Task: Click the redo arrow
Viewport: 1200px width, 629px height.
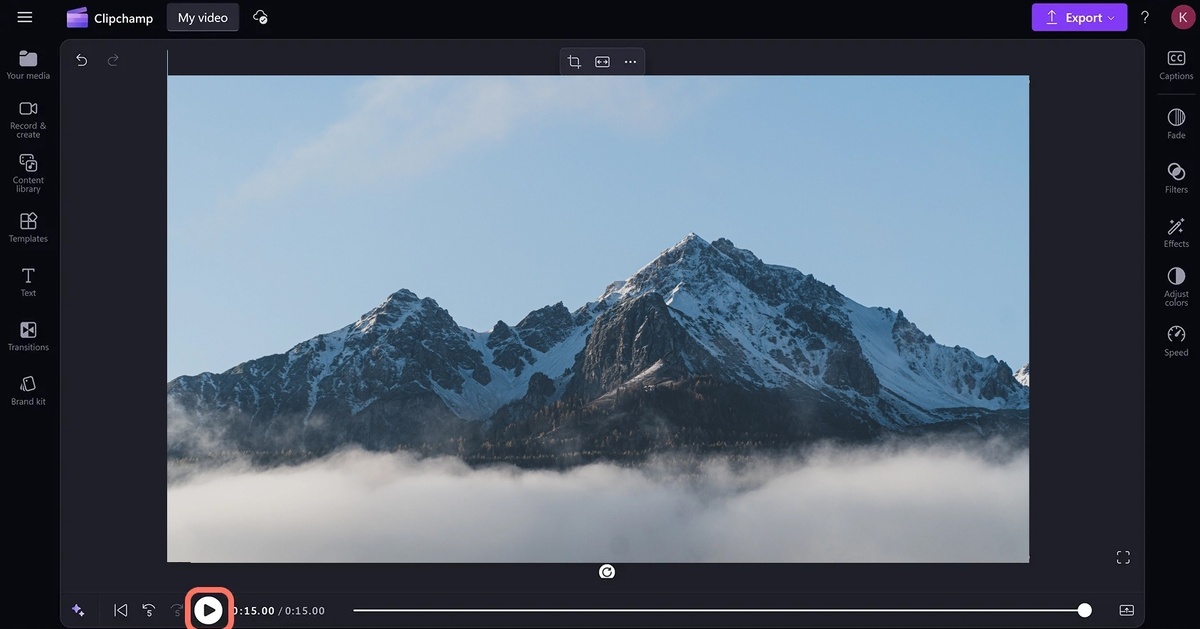Action: [x=113, y=60]
